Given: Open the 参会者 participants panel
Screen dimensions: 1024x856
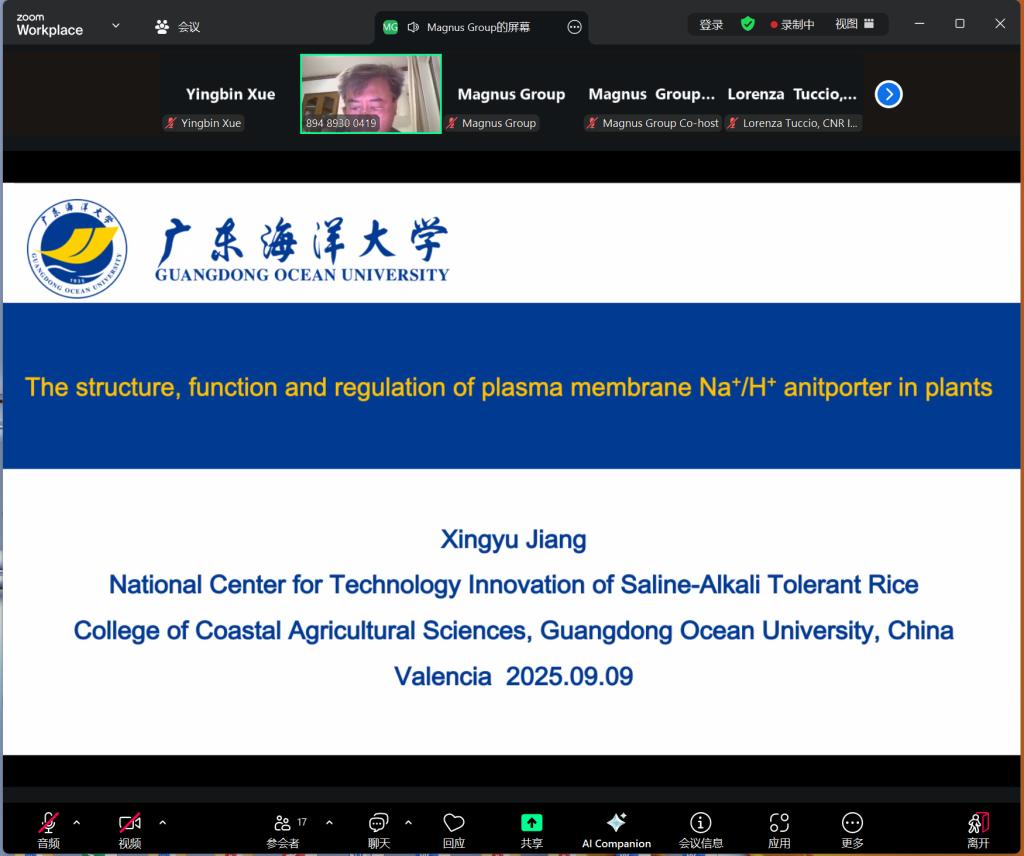Looking at the screenshot, I should [x=284, y=829].
